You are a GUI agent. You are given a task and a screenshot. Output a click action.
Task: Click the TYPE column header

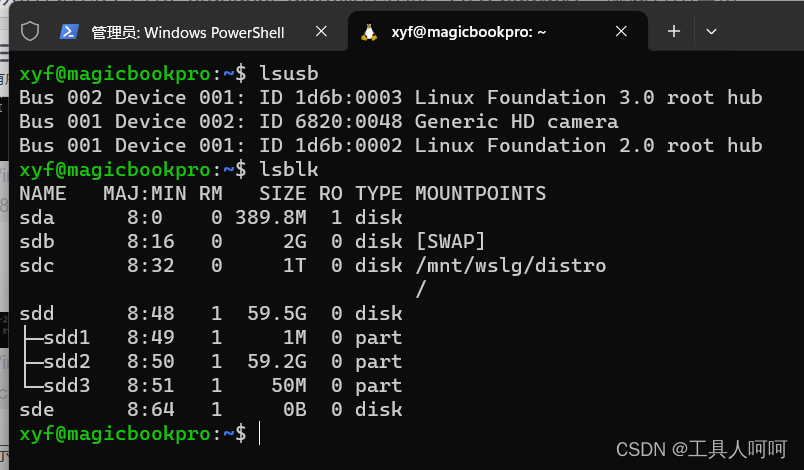(379, 194)
